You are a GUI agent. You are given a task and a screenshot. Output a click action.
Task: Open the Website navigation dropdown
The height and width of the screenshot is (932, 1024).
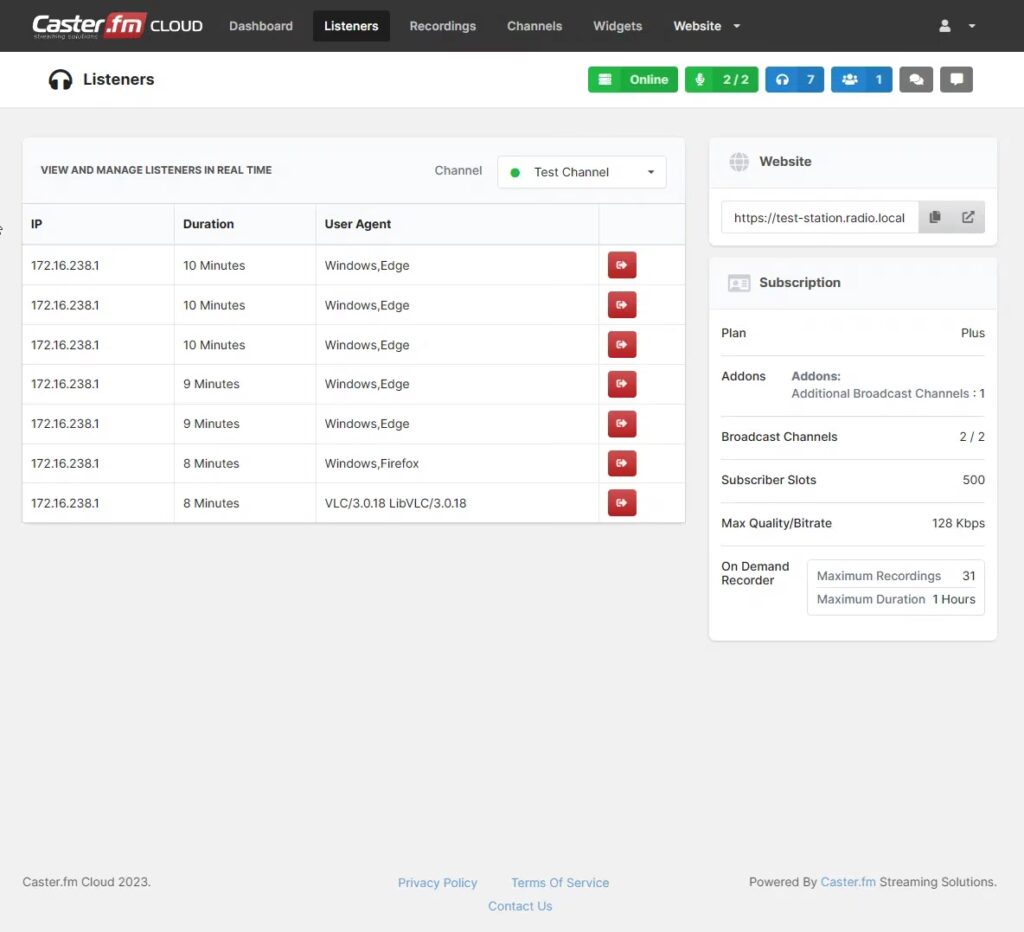(707, 26)
